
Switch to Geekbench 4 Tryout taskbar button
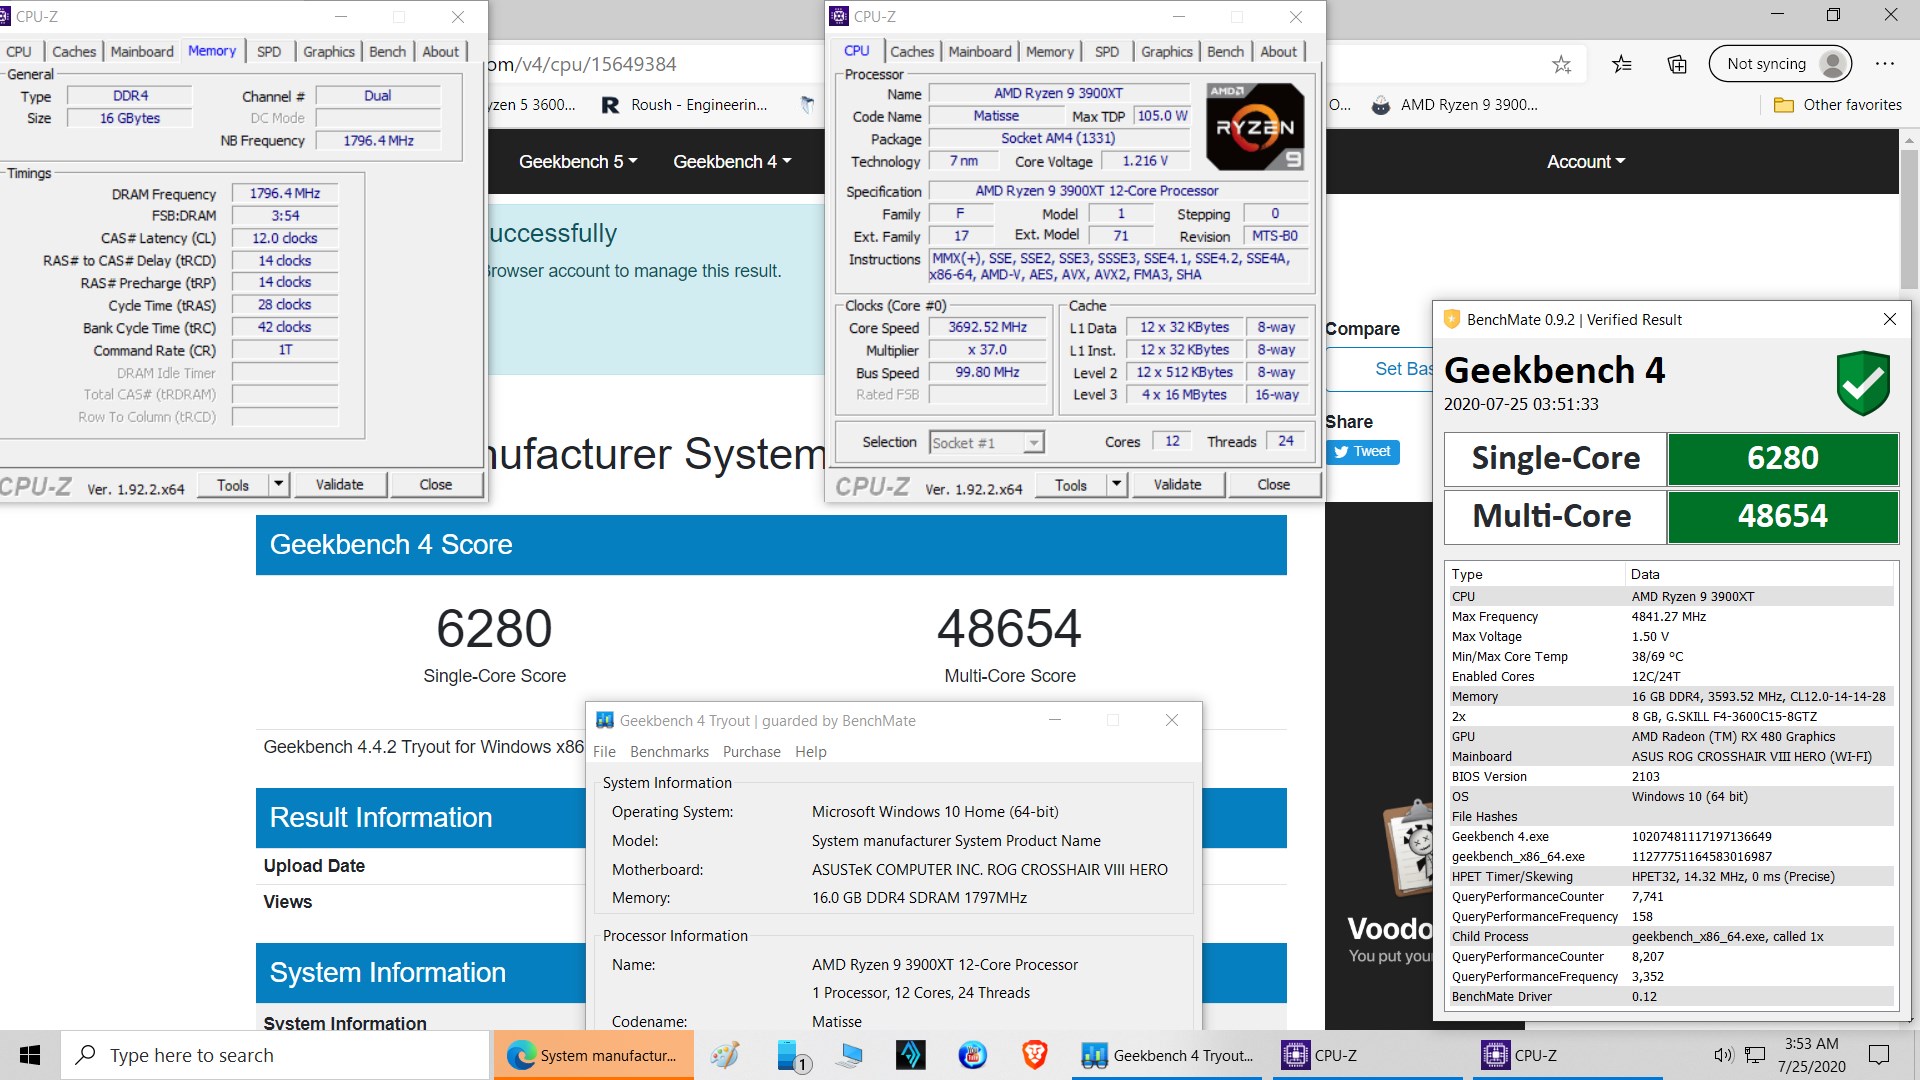1167,1055
